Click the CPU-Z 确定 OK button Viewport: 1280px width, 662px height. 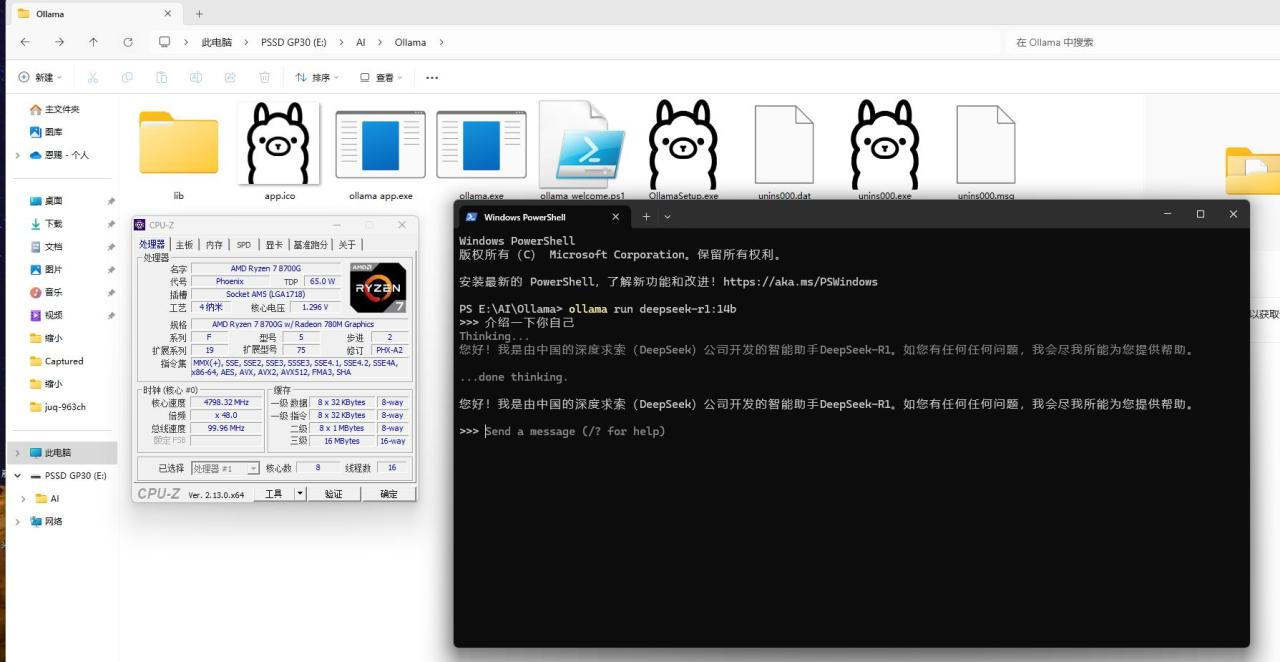point(389,494)
